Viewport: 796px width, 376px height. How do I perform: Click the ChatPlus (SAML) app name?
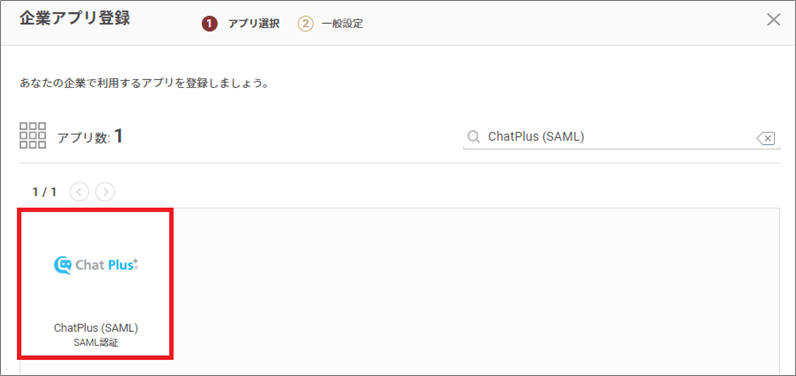(96, 328)
